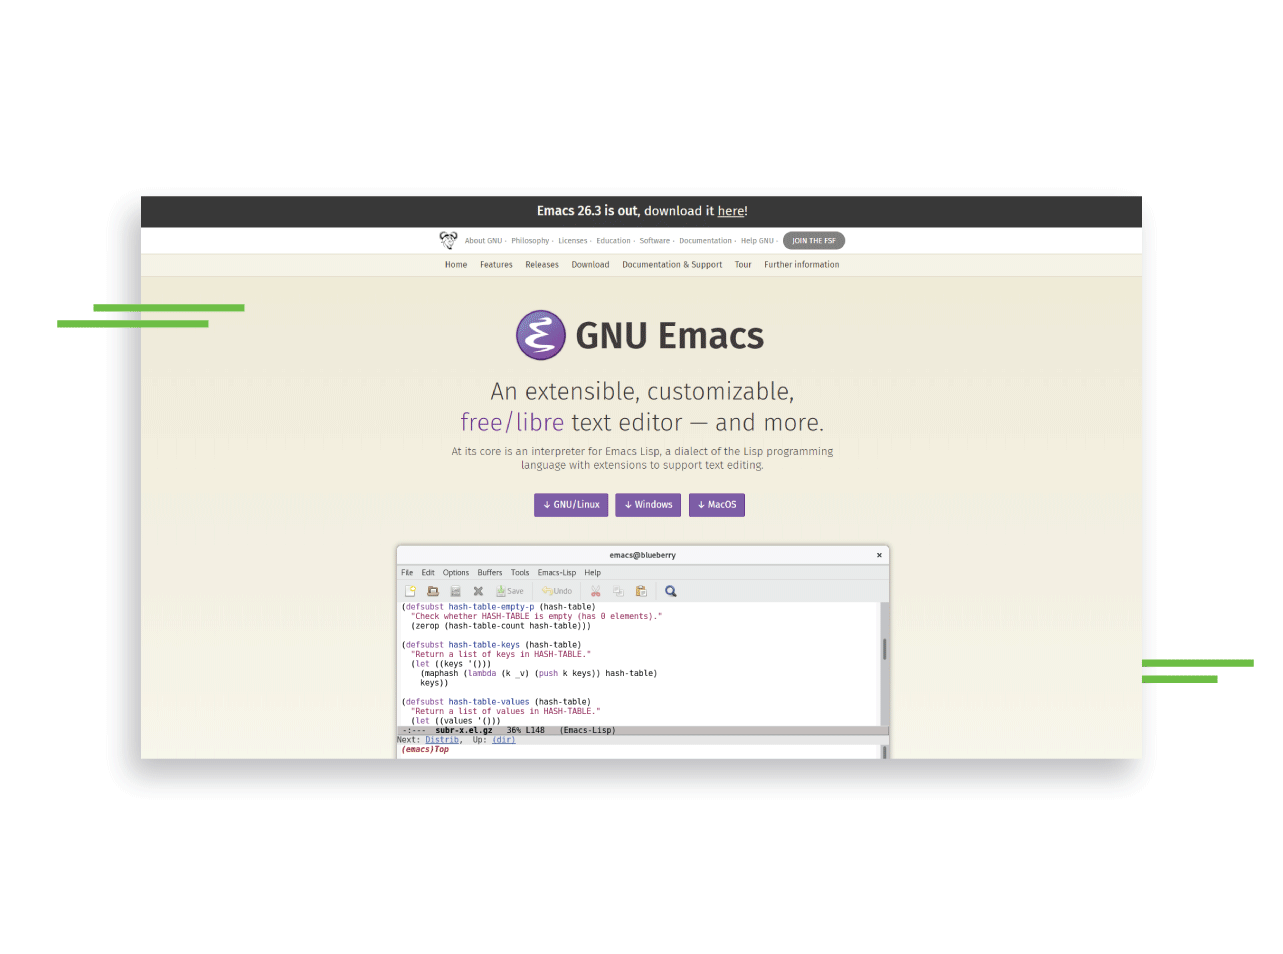Click hash-table-keys function name in code
The width and height of the screenshot is (1283, 954).
[x=484, y=645]
